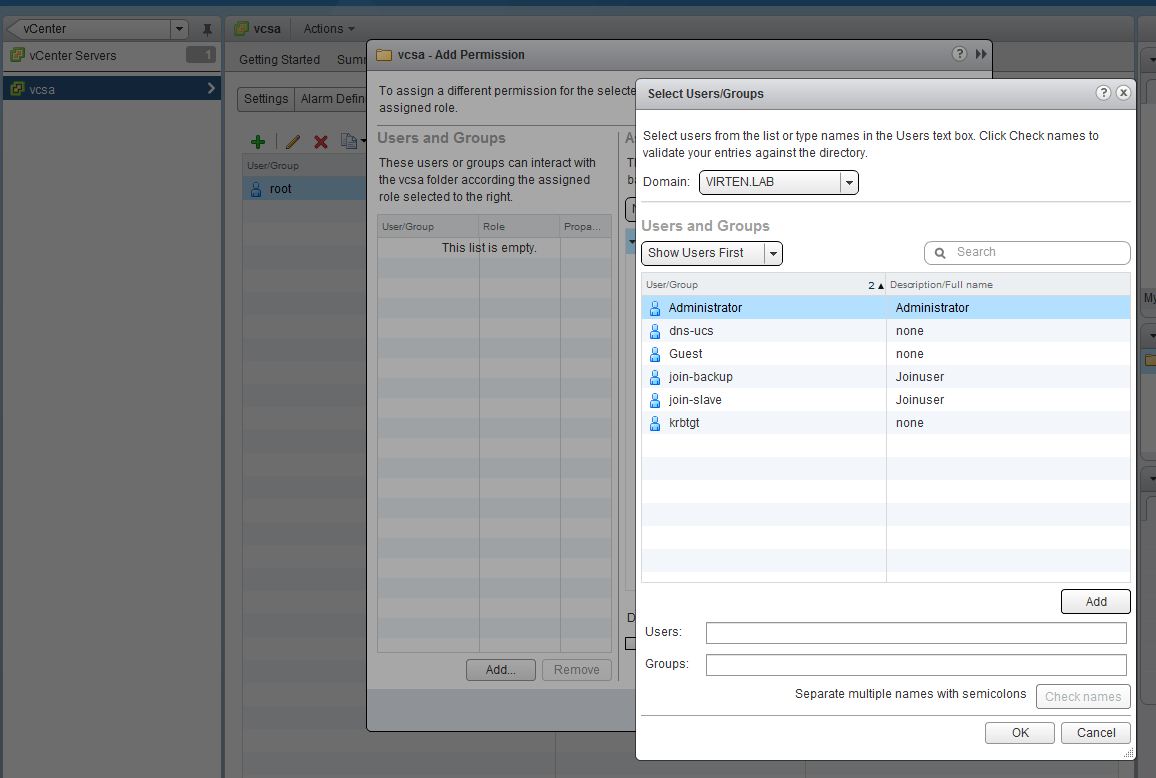Click the Guest user icon
Image resolution: width=1156 pixels, height=778 pixels.
[655, 354]
